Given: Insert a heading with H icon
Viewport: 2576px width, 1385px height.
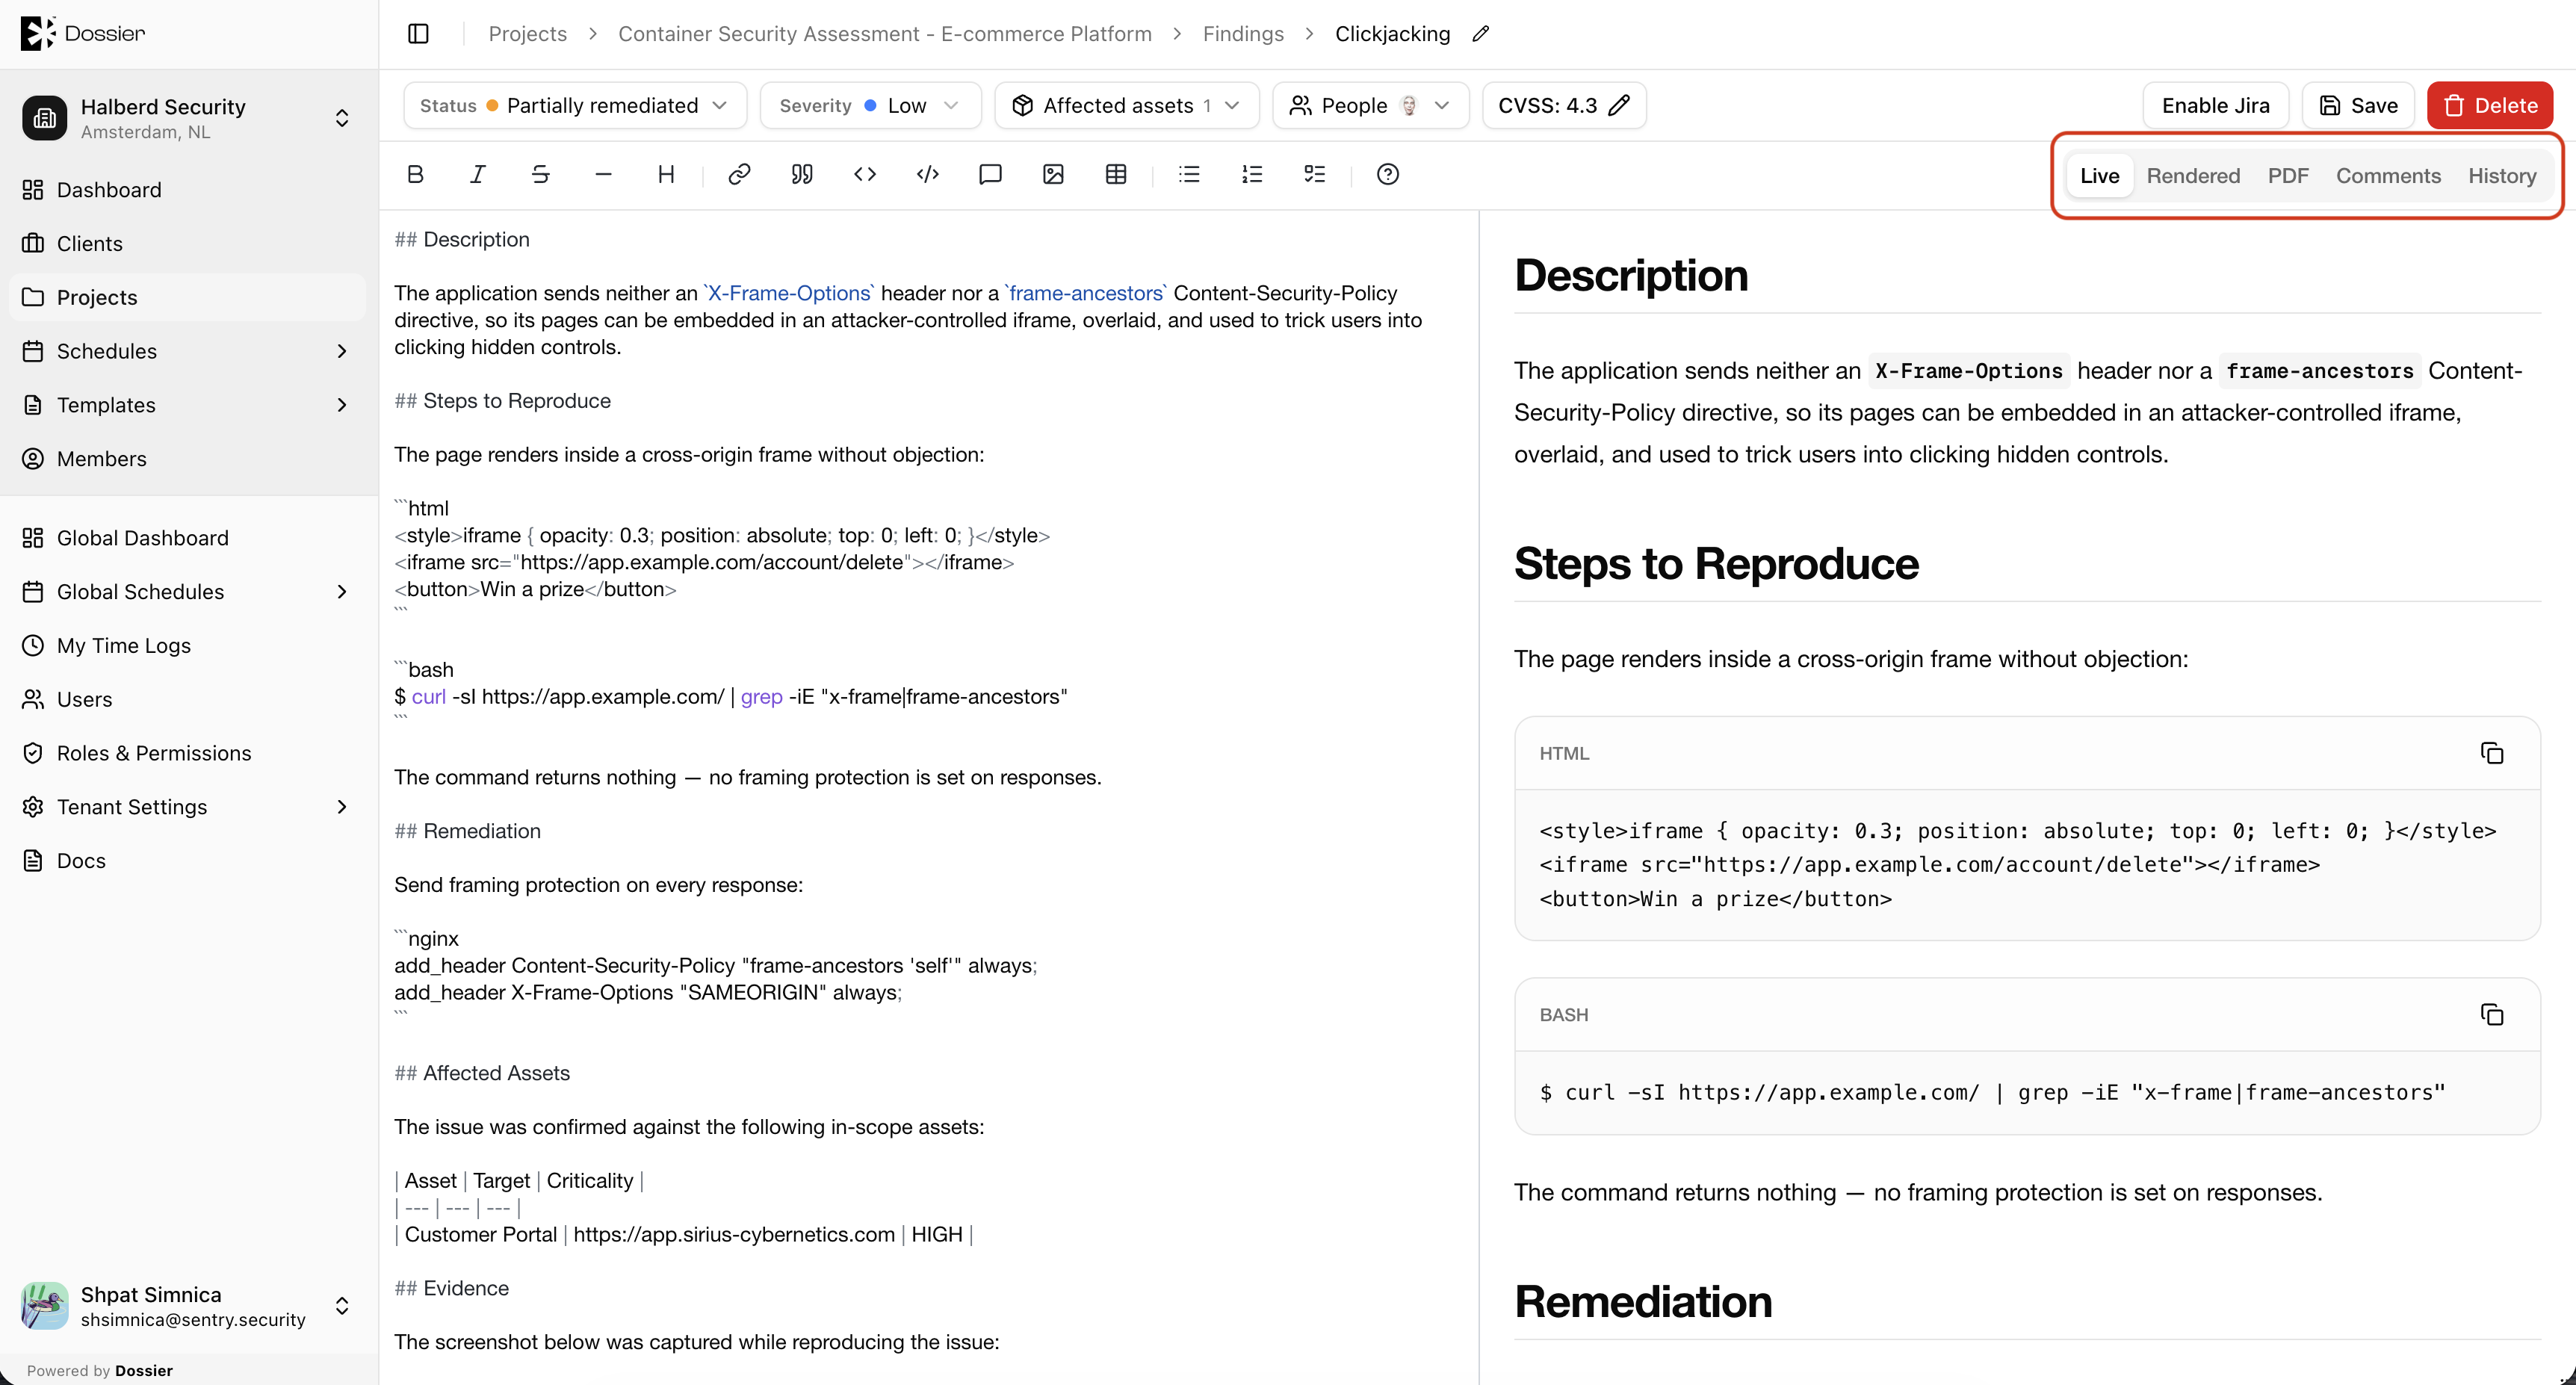Looking at the screenshot, I should tap(666, 175).
